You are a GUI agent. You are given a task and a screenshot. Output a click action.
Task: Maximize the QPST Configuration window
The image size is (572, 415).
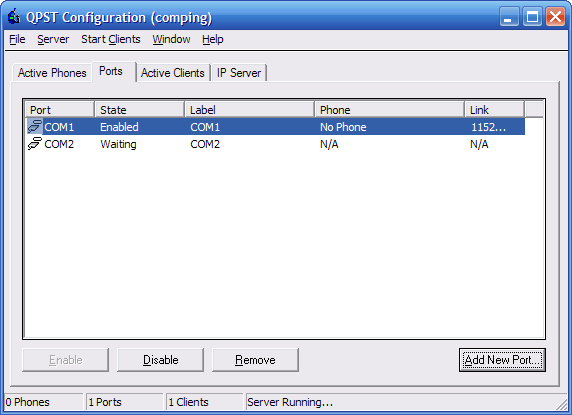click(x=532, y=17)
